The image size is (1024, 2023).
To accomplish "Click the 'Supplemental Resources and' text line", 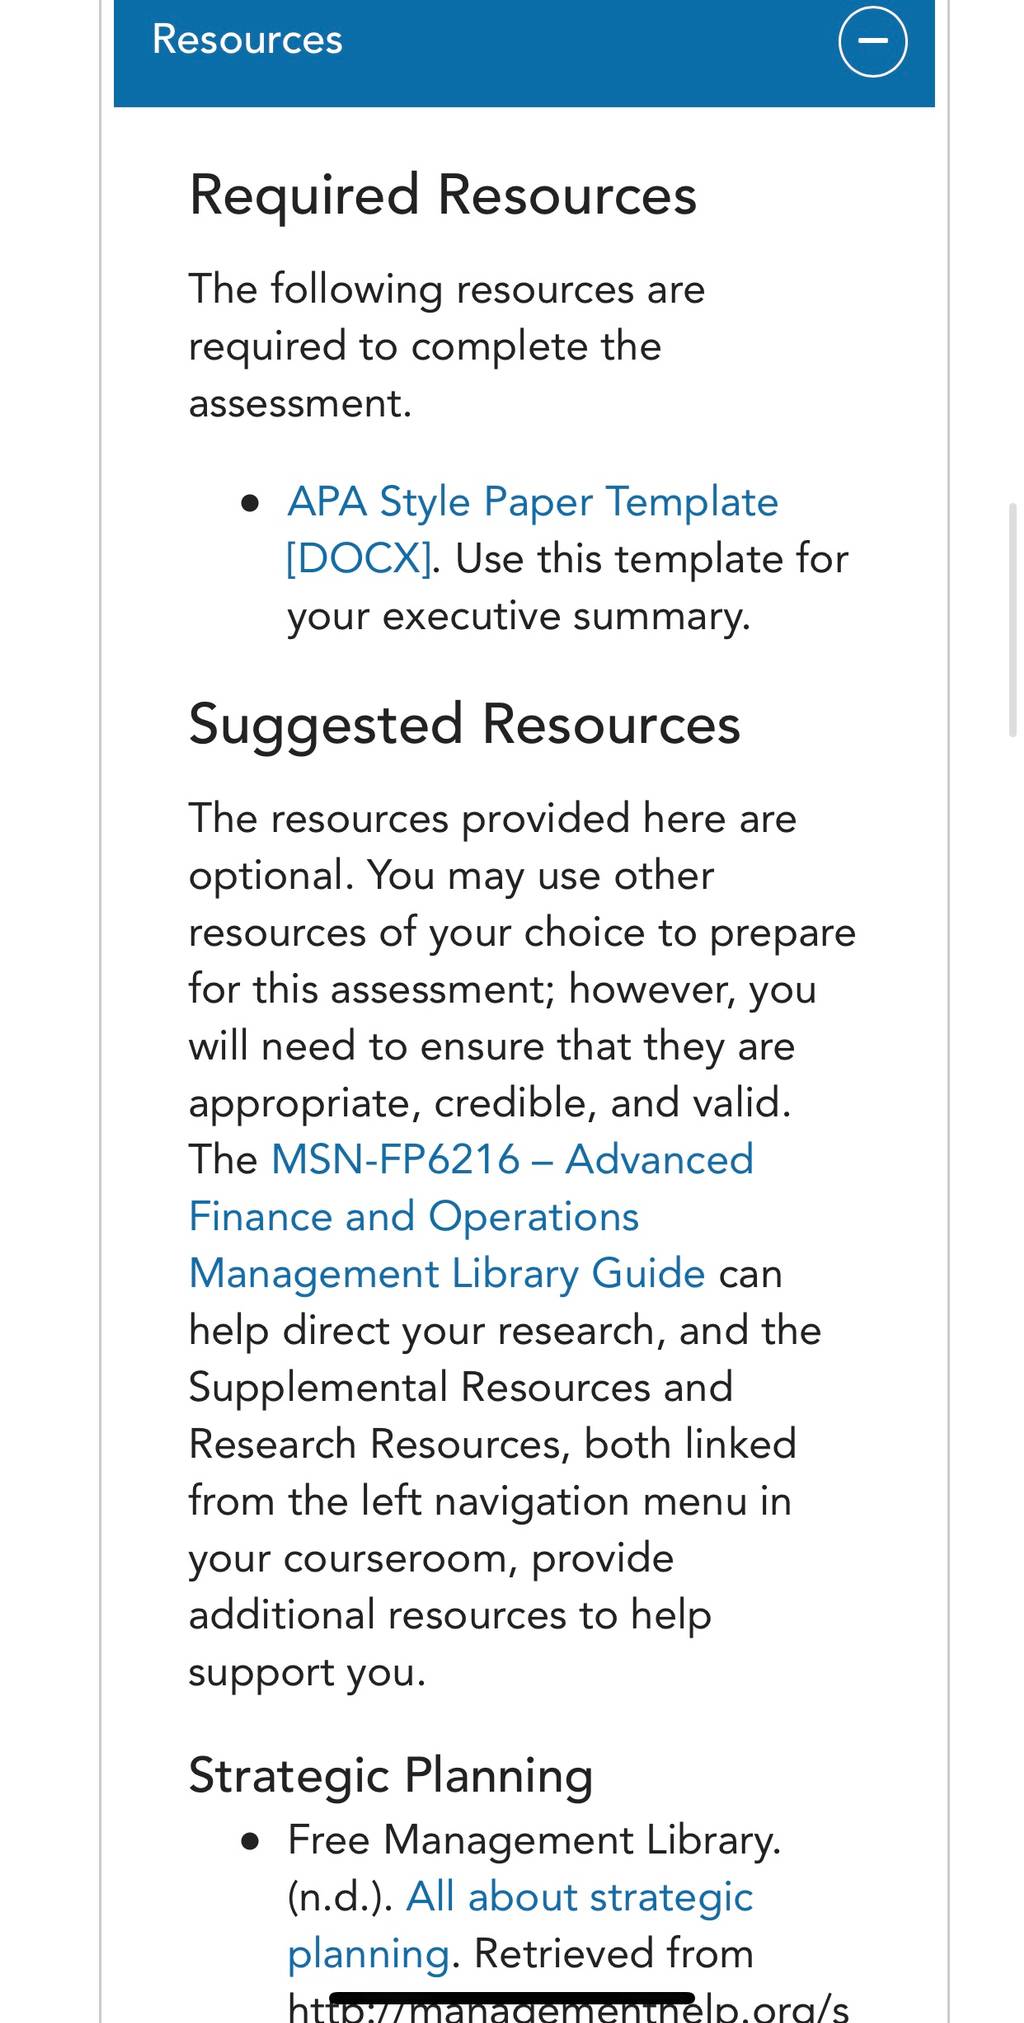I will 461,1388.
